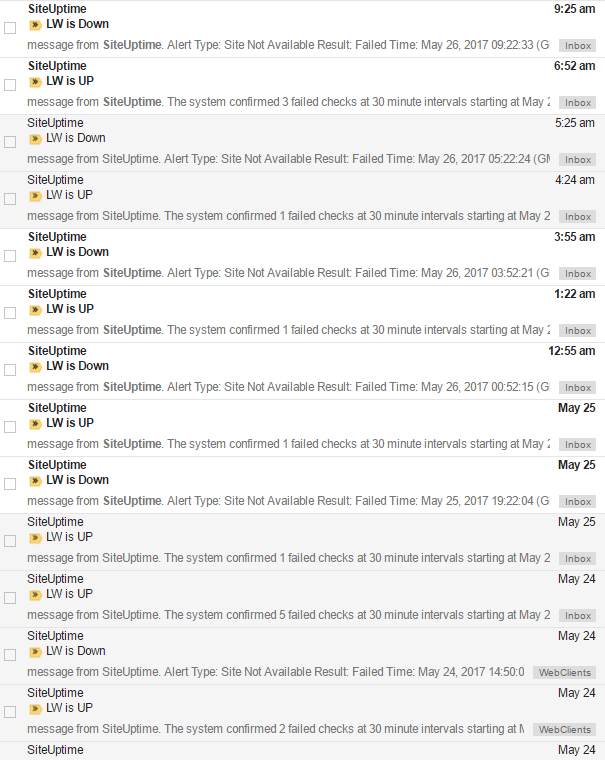Click the Inbox label on the 6:52 am email
The height and width of the screenshot is (760, 605).
pyautogui.click(x=577, y=103)
